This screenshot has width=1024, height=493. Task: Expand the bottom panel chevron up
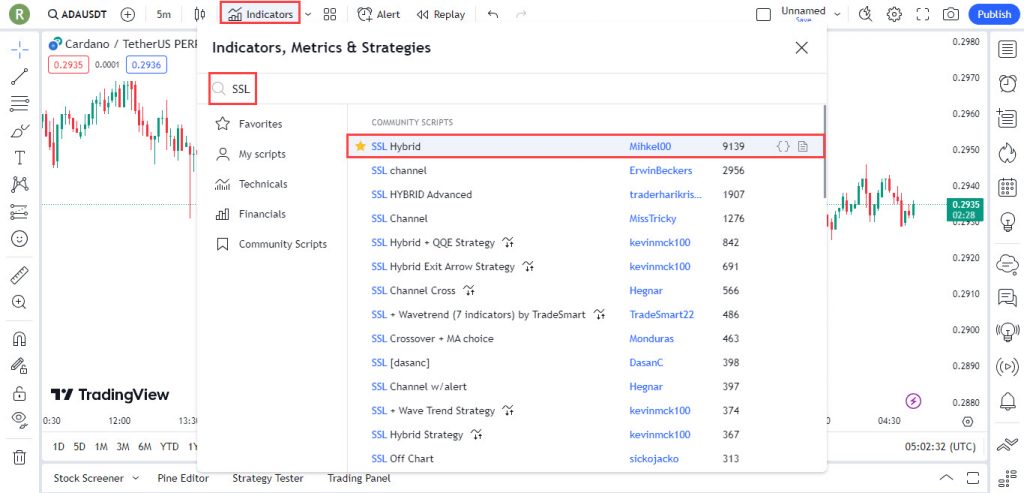tap(946, 477)
